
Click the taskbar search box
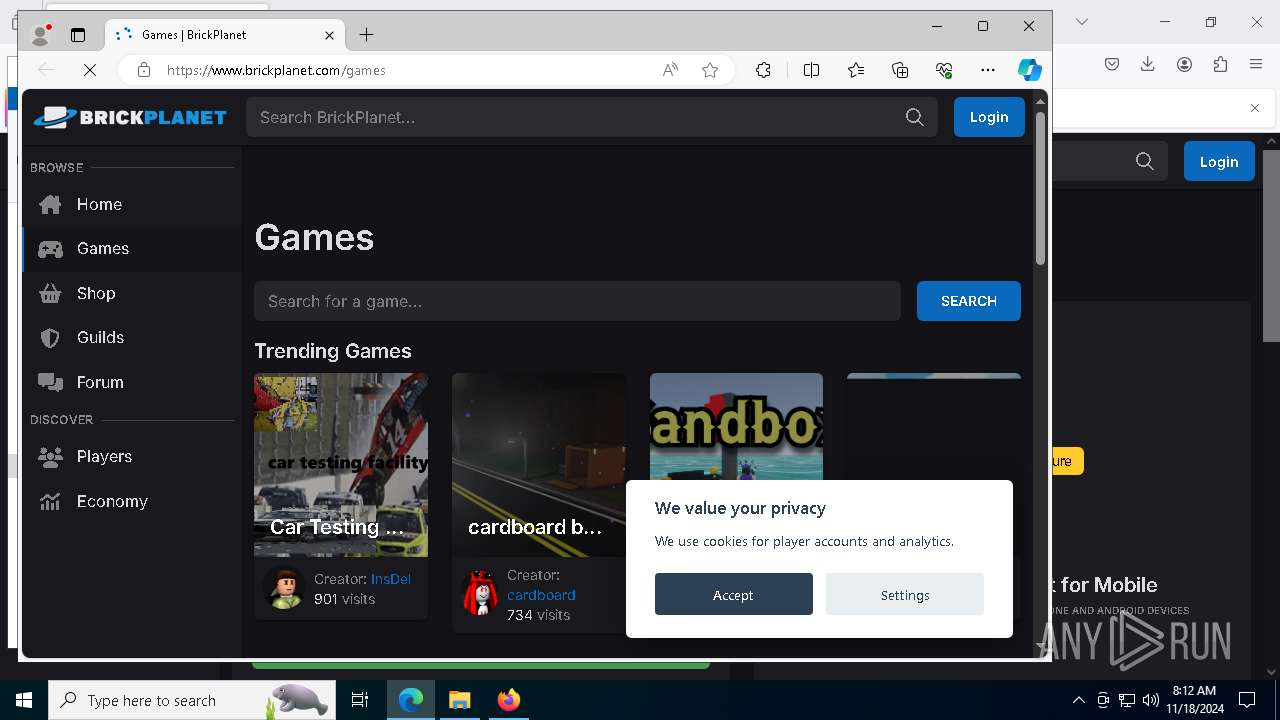coord(192,700)
